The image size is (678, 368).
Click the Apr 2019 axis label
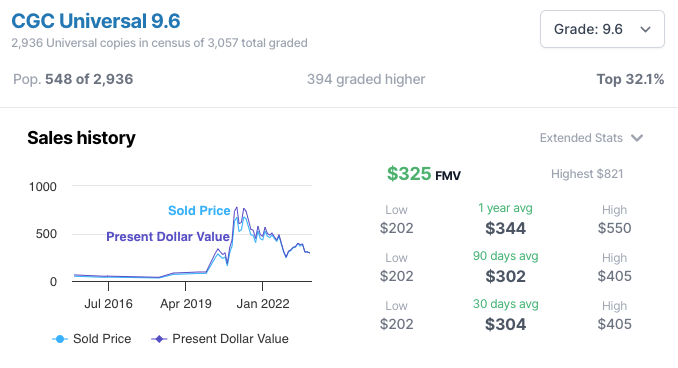186,304
